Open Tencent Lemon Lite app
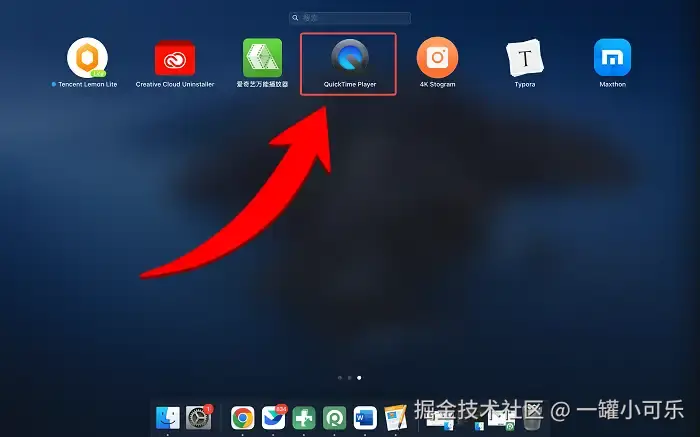The height and width of the screenshot is (437, 700). coord(87,58)
